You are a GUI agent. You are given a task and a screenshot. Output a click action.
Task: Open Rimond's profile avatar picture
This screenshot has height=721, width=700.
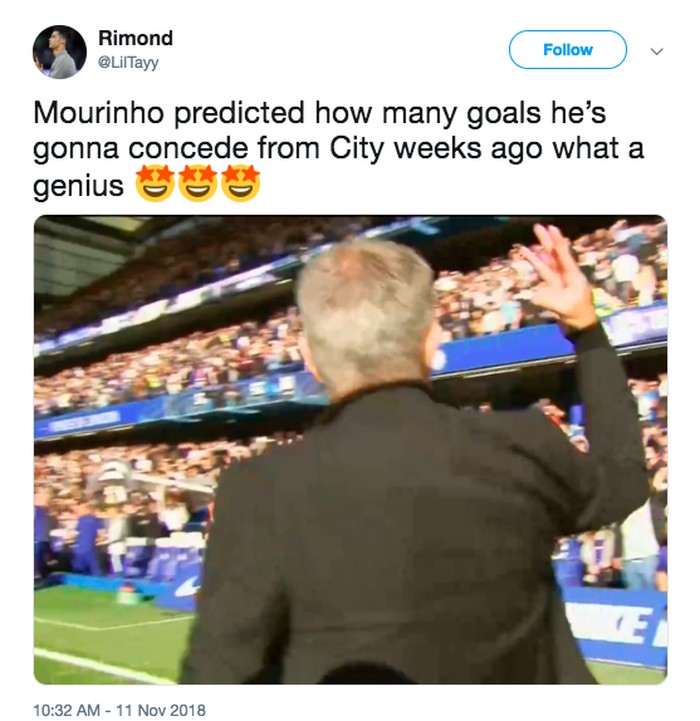[x=59, y=52]
